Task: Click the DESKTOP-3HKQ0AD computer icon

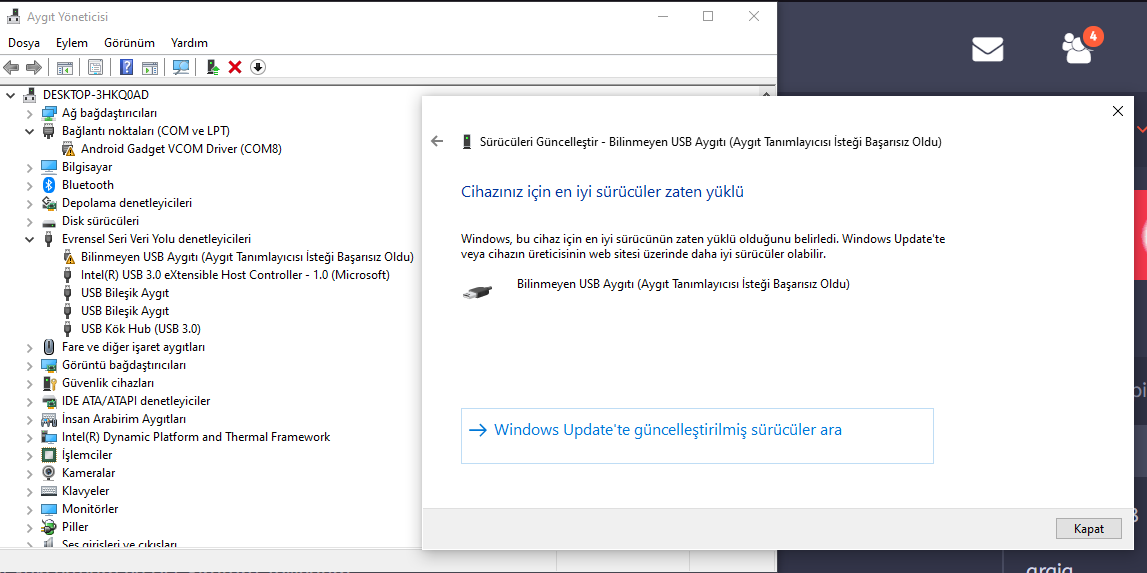Action: coord(31,95)
